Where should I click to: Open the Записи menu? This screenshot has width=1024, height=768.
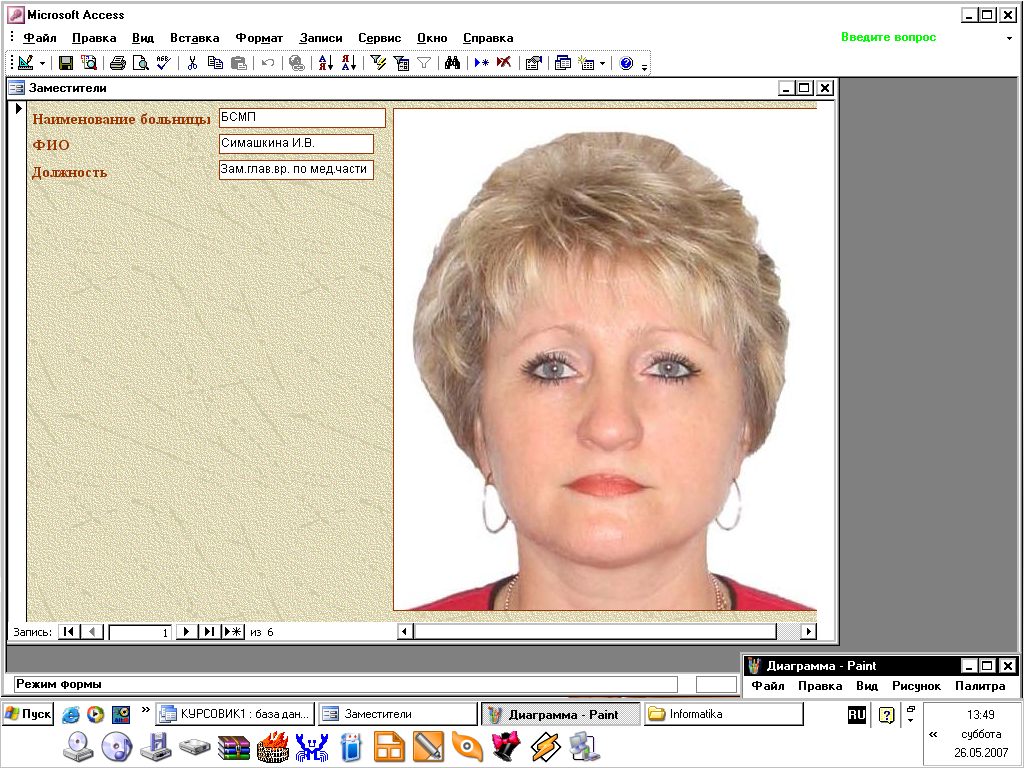(321, 38)
